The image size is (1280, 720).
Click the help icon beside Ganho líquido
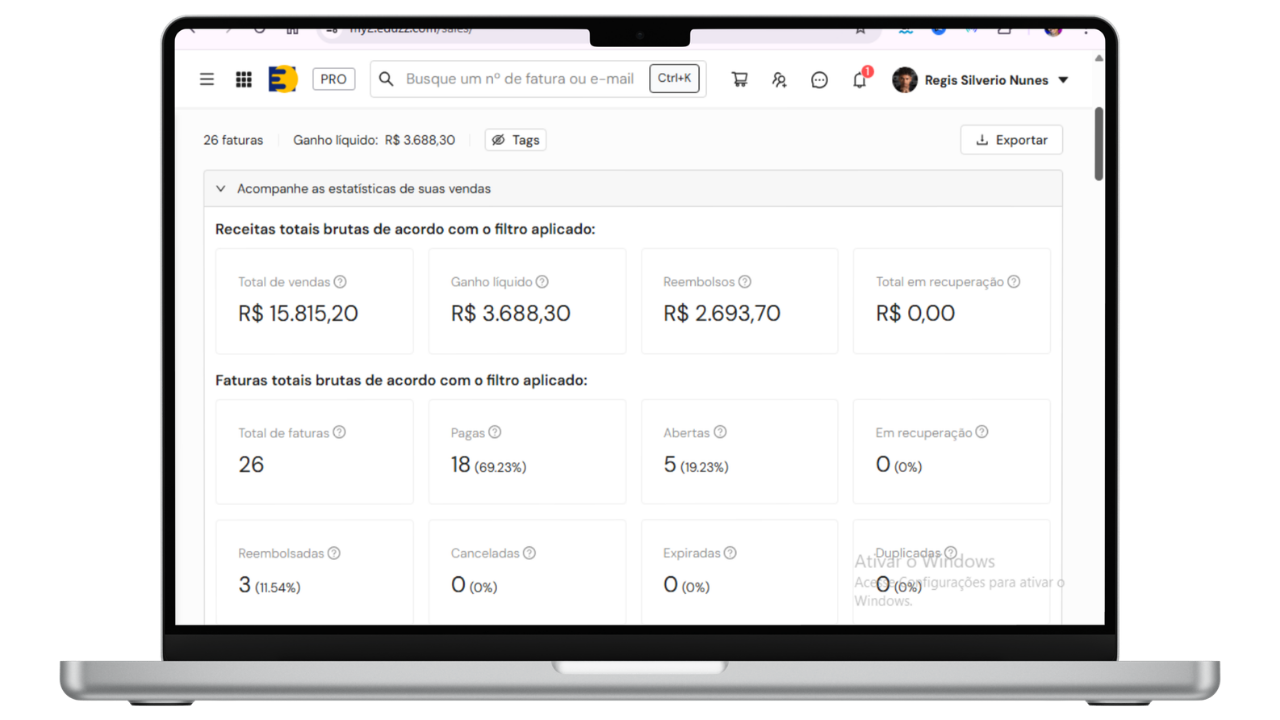click(x=542, y=282)
